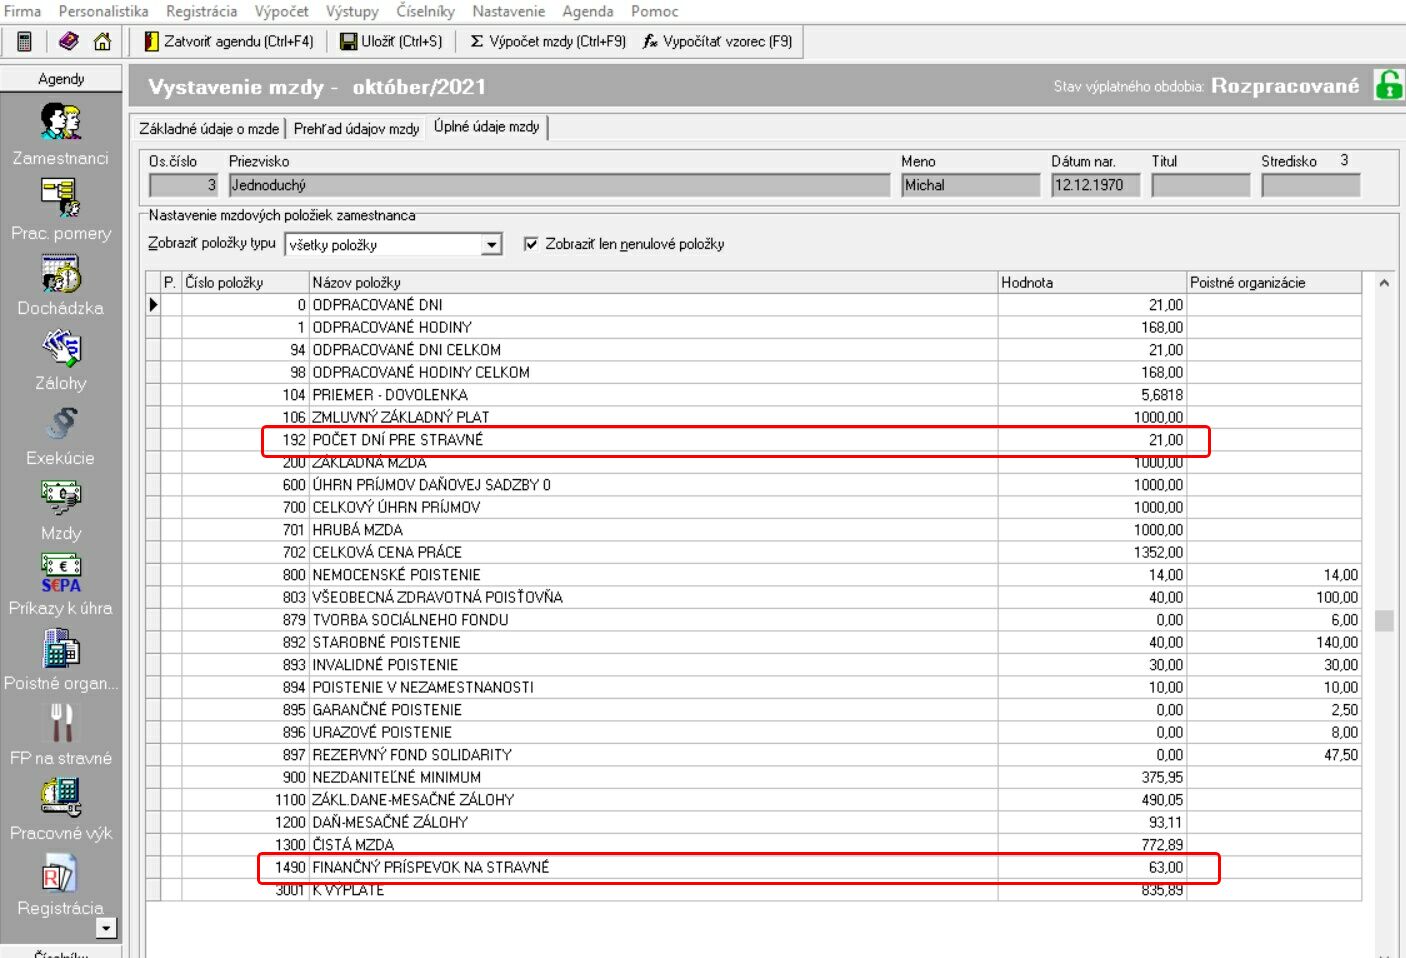Click the home icon in toolbar
This screenshot has height=958, width=1406.
[x=102, y=41]
